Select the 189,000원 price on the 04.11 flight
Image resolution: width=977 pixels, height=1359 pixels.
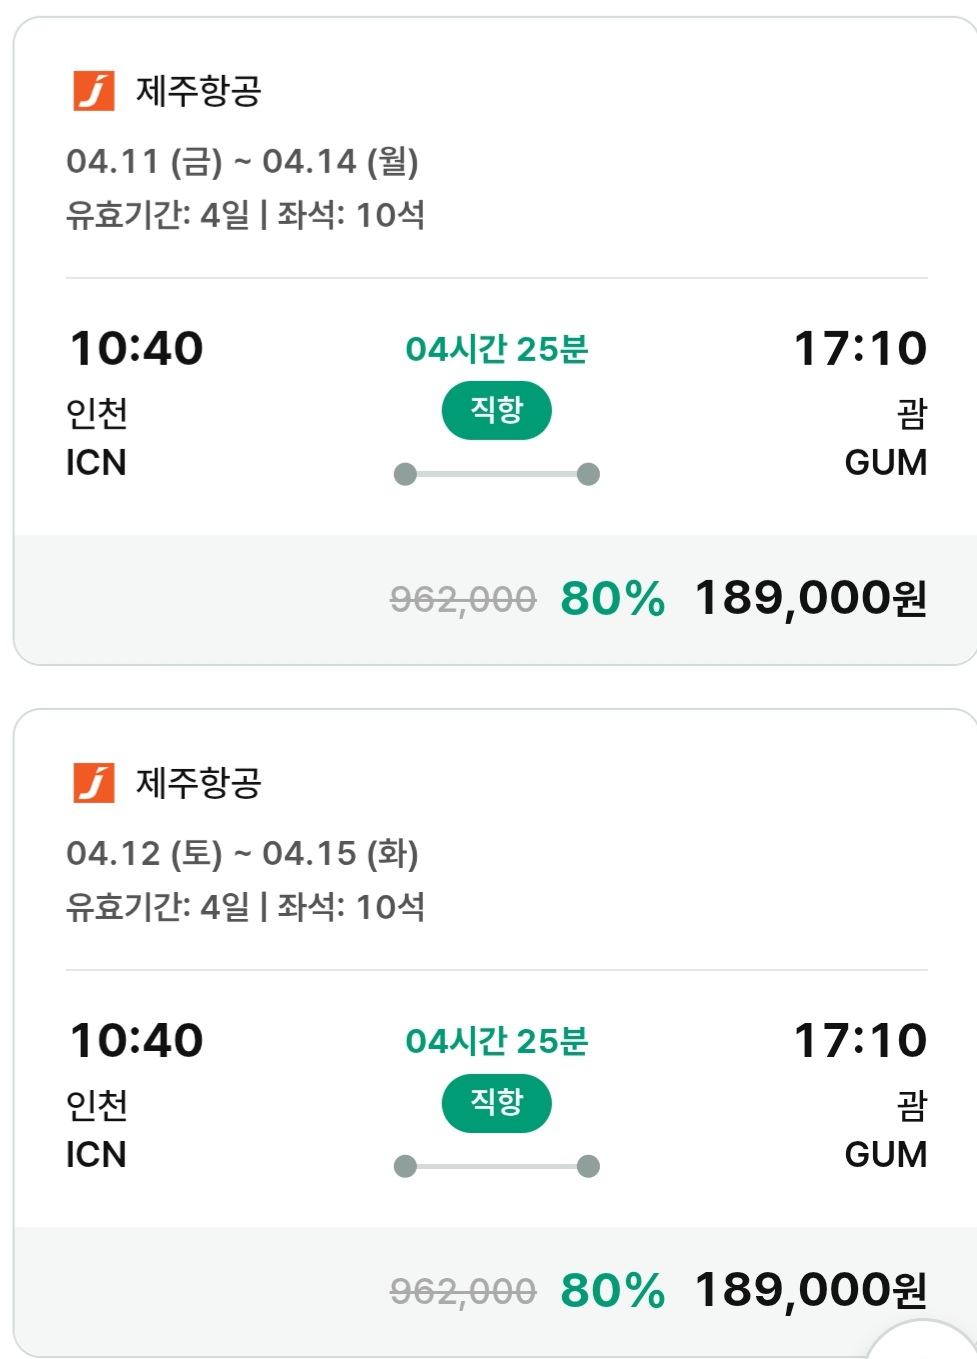point(810,599)
